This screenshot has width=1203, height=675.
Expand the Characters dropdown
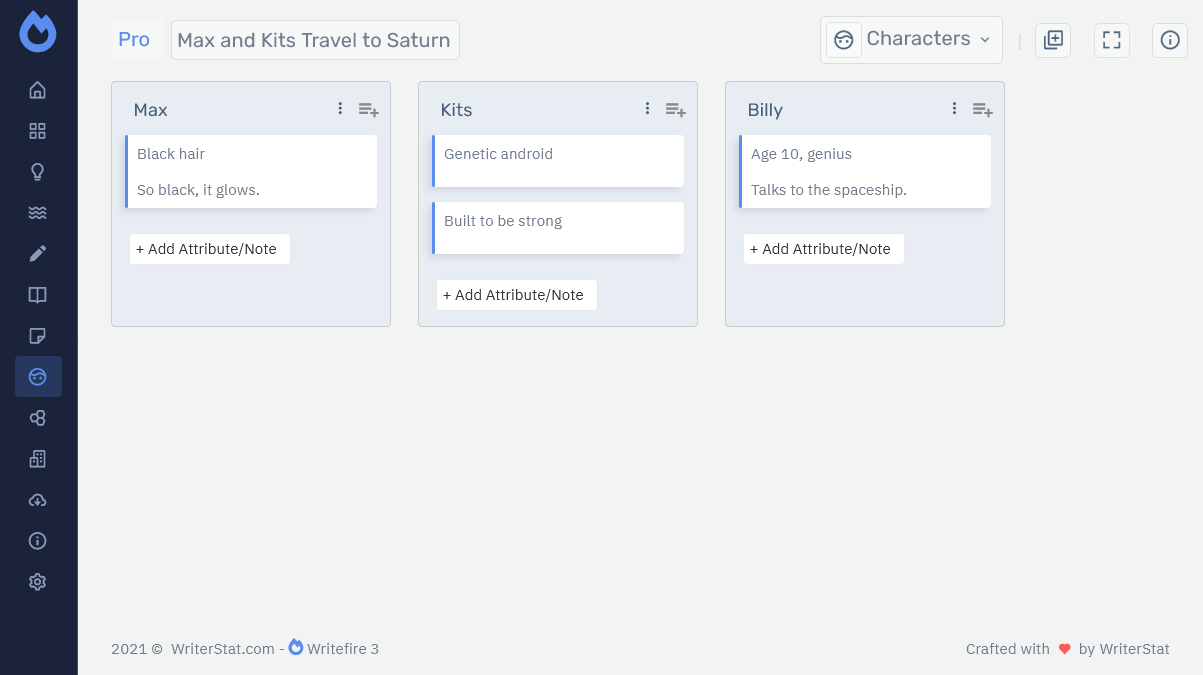point(911,40)
